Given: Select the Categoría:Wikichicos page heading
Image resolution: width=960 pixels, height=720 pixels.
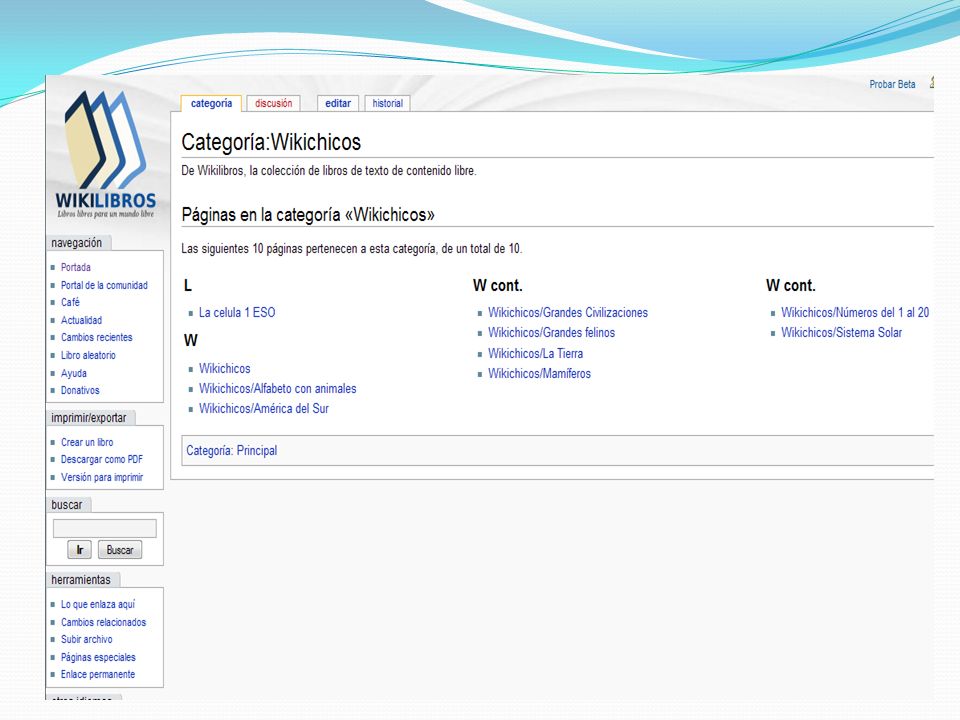Looking at the screenshot, I should (x=271, y=142).
